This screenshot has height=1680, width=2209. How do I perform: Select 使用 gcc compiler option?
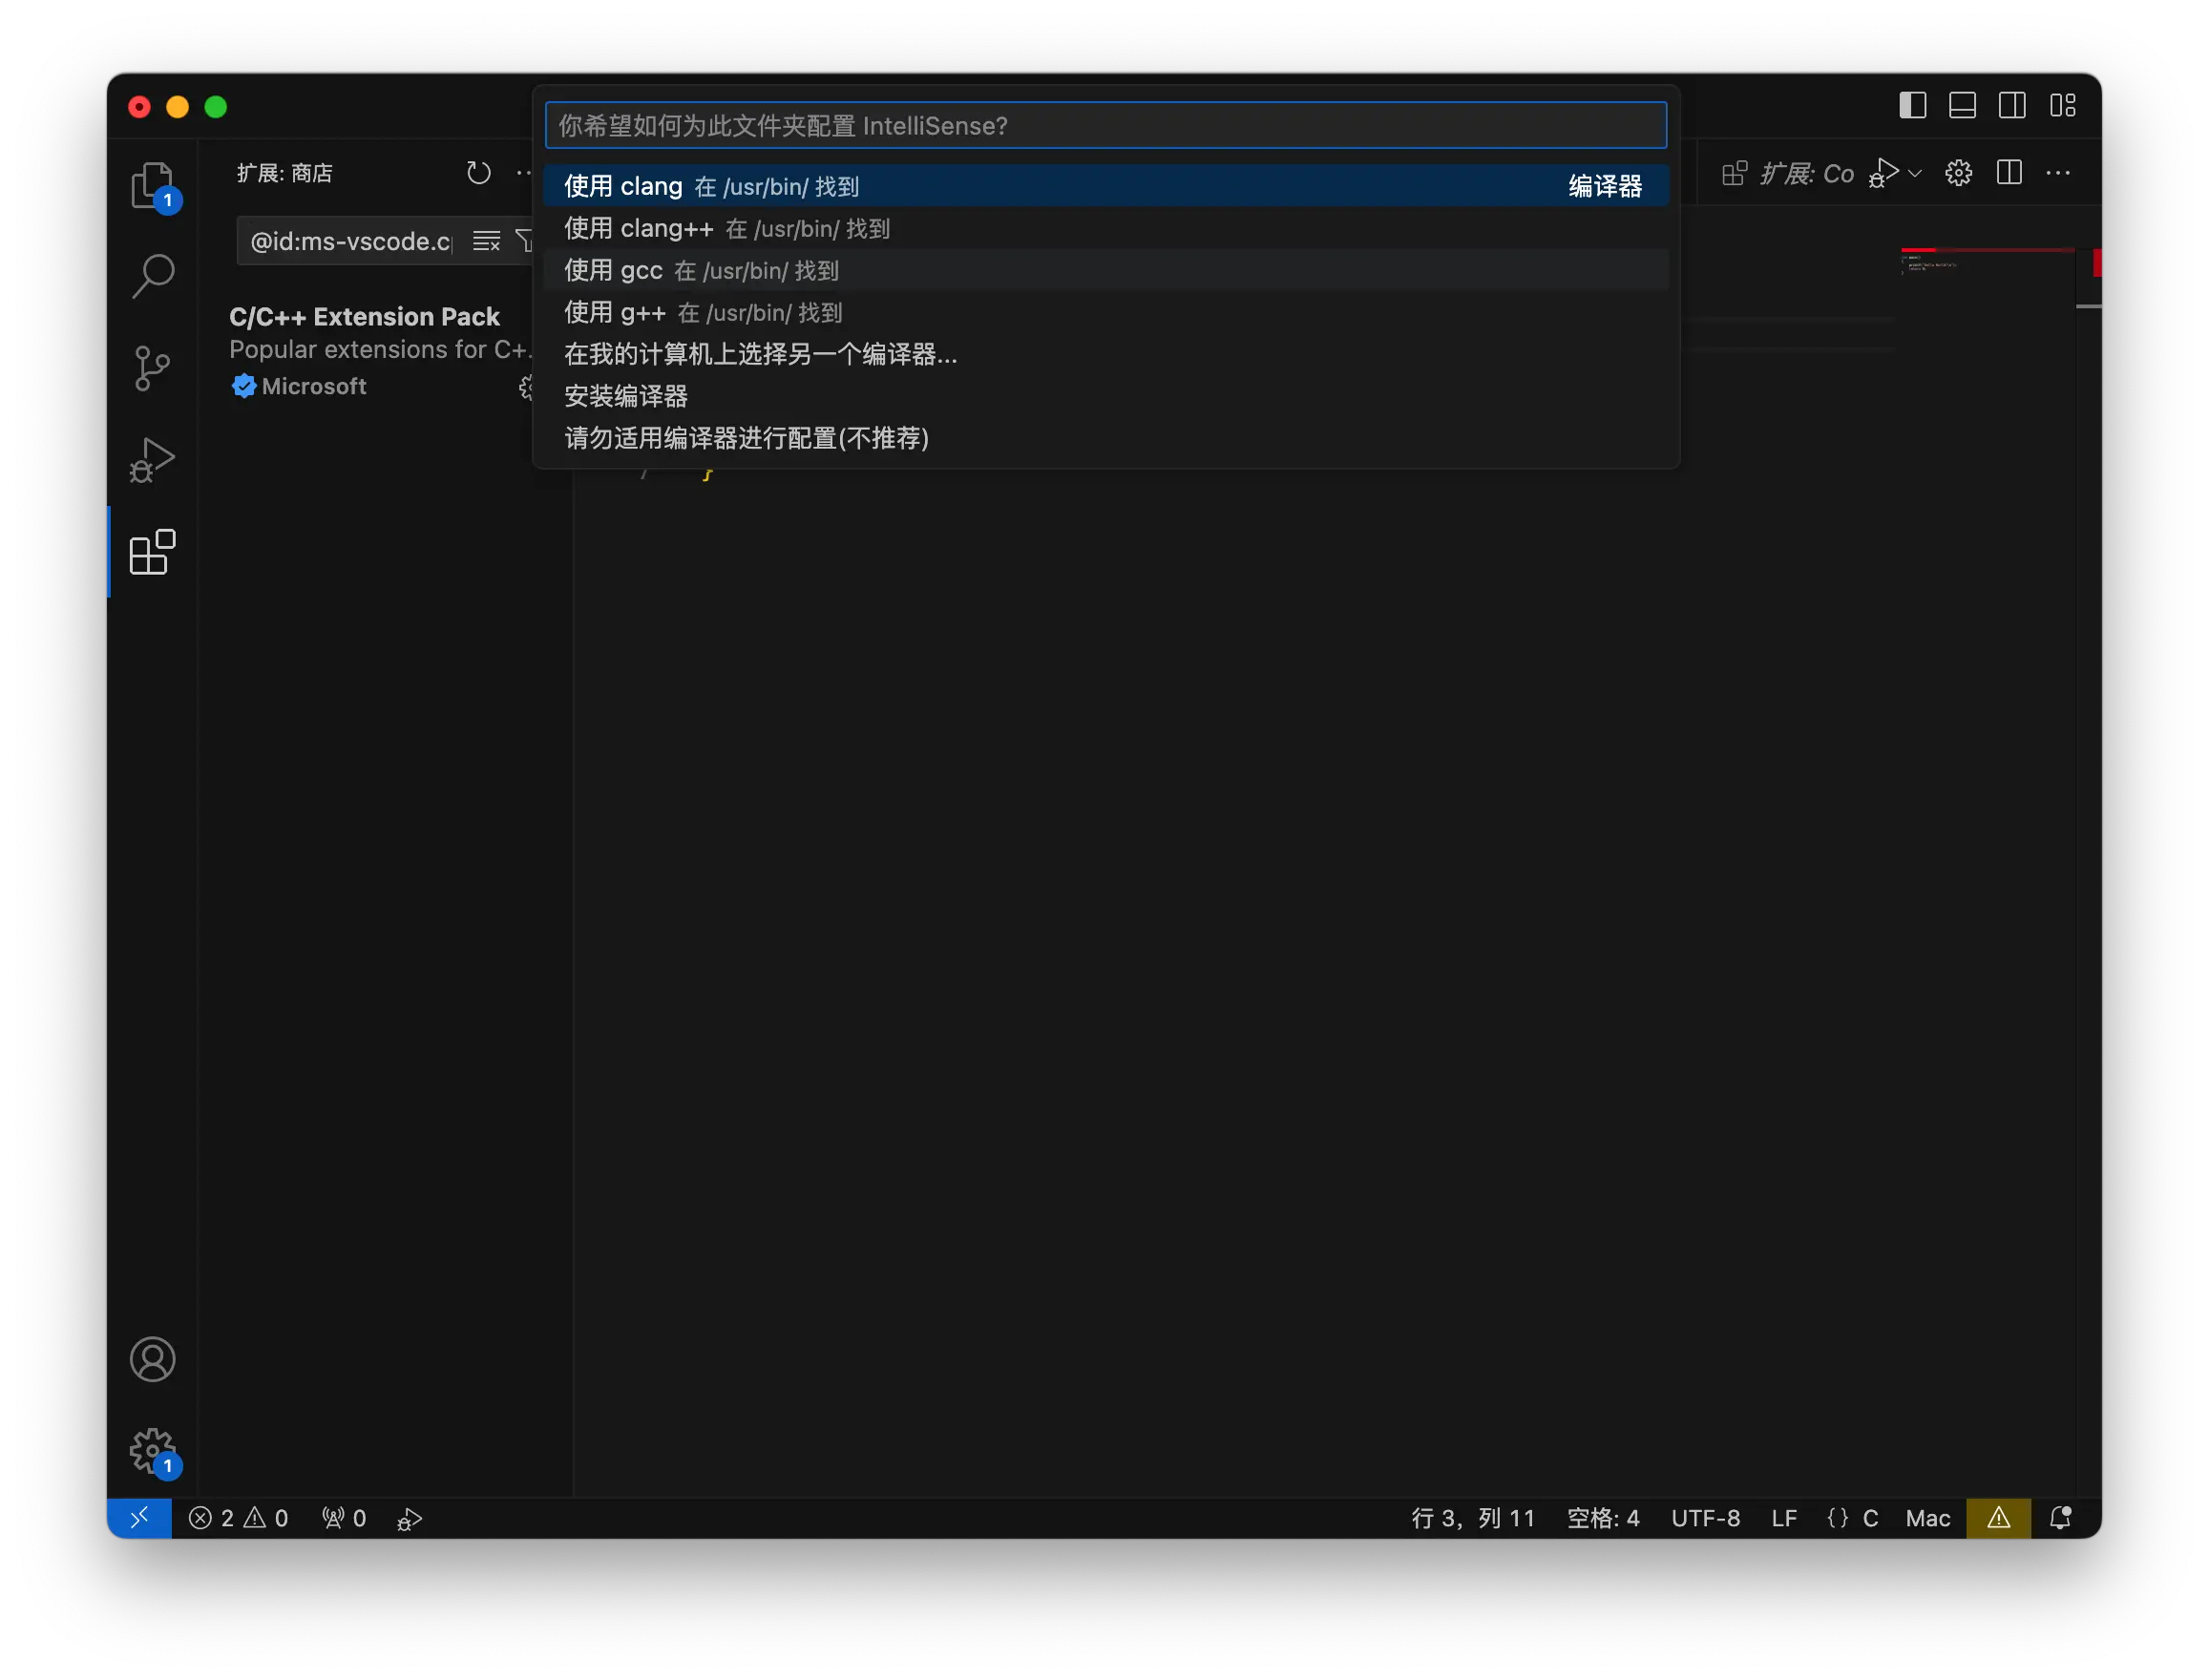coord(1105,270)
